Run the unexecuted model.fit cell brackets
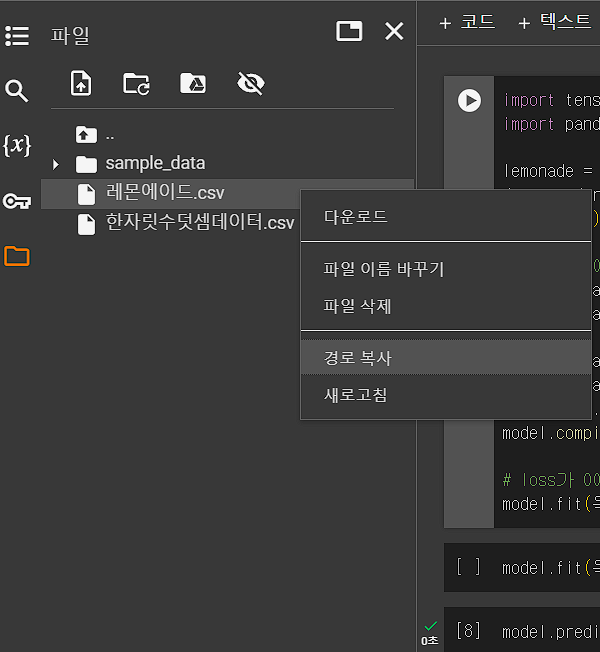This screenshot has width=600, height=652. point(469,567)
